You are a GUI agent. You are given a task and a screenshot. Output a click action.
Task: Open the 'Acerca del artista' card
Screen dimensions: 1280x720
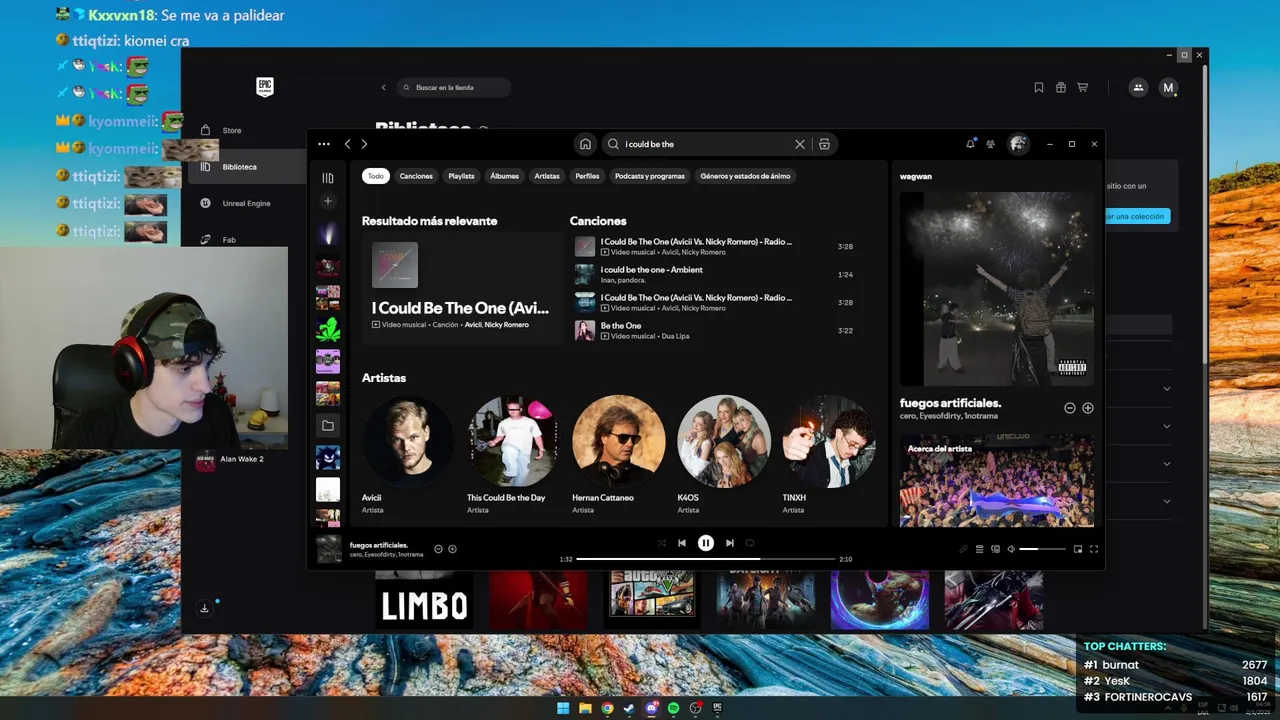click(997, 480)
